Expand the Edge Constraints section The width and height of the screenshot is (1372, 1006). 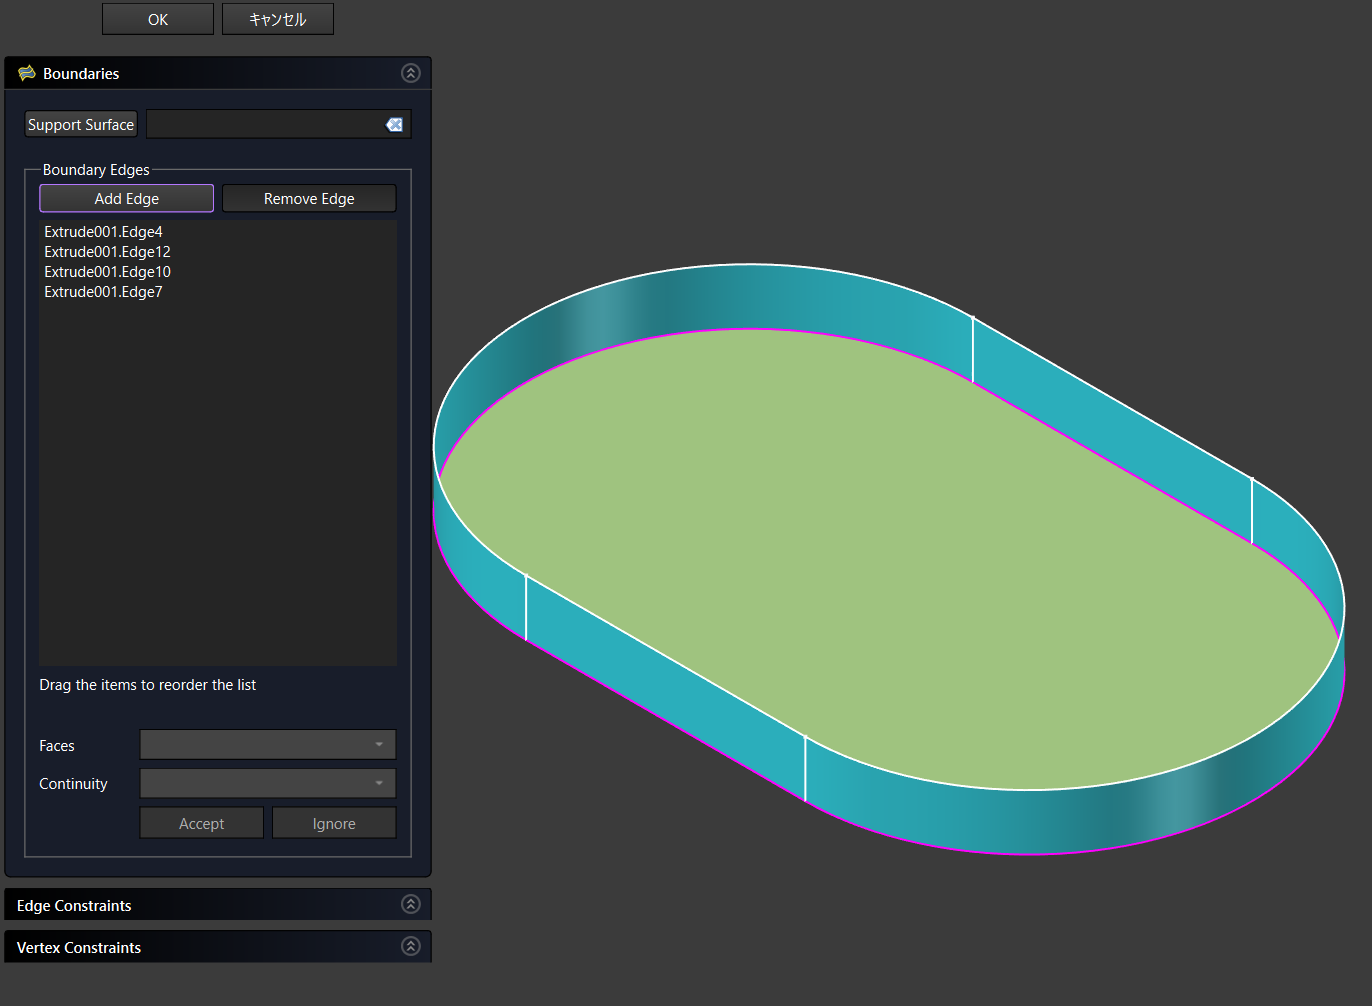(x=410, y=904)
